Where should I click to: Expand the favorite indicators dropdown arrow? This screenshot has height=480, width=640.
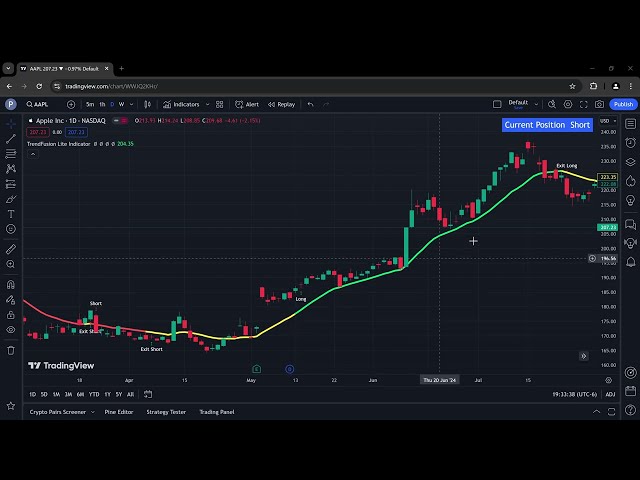click(x=207, y=104)
